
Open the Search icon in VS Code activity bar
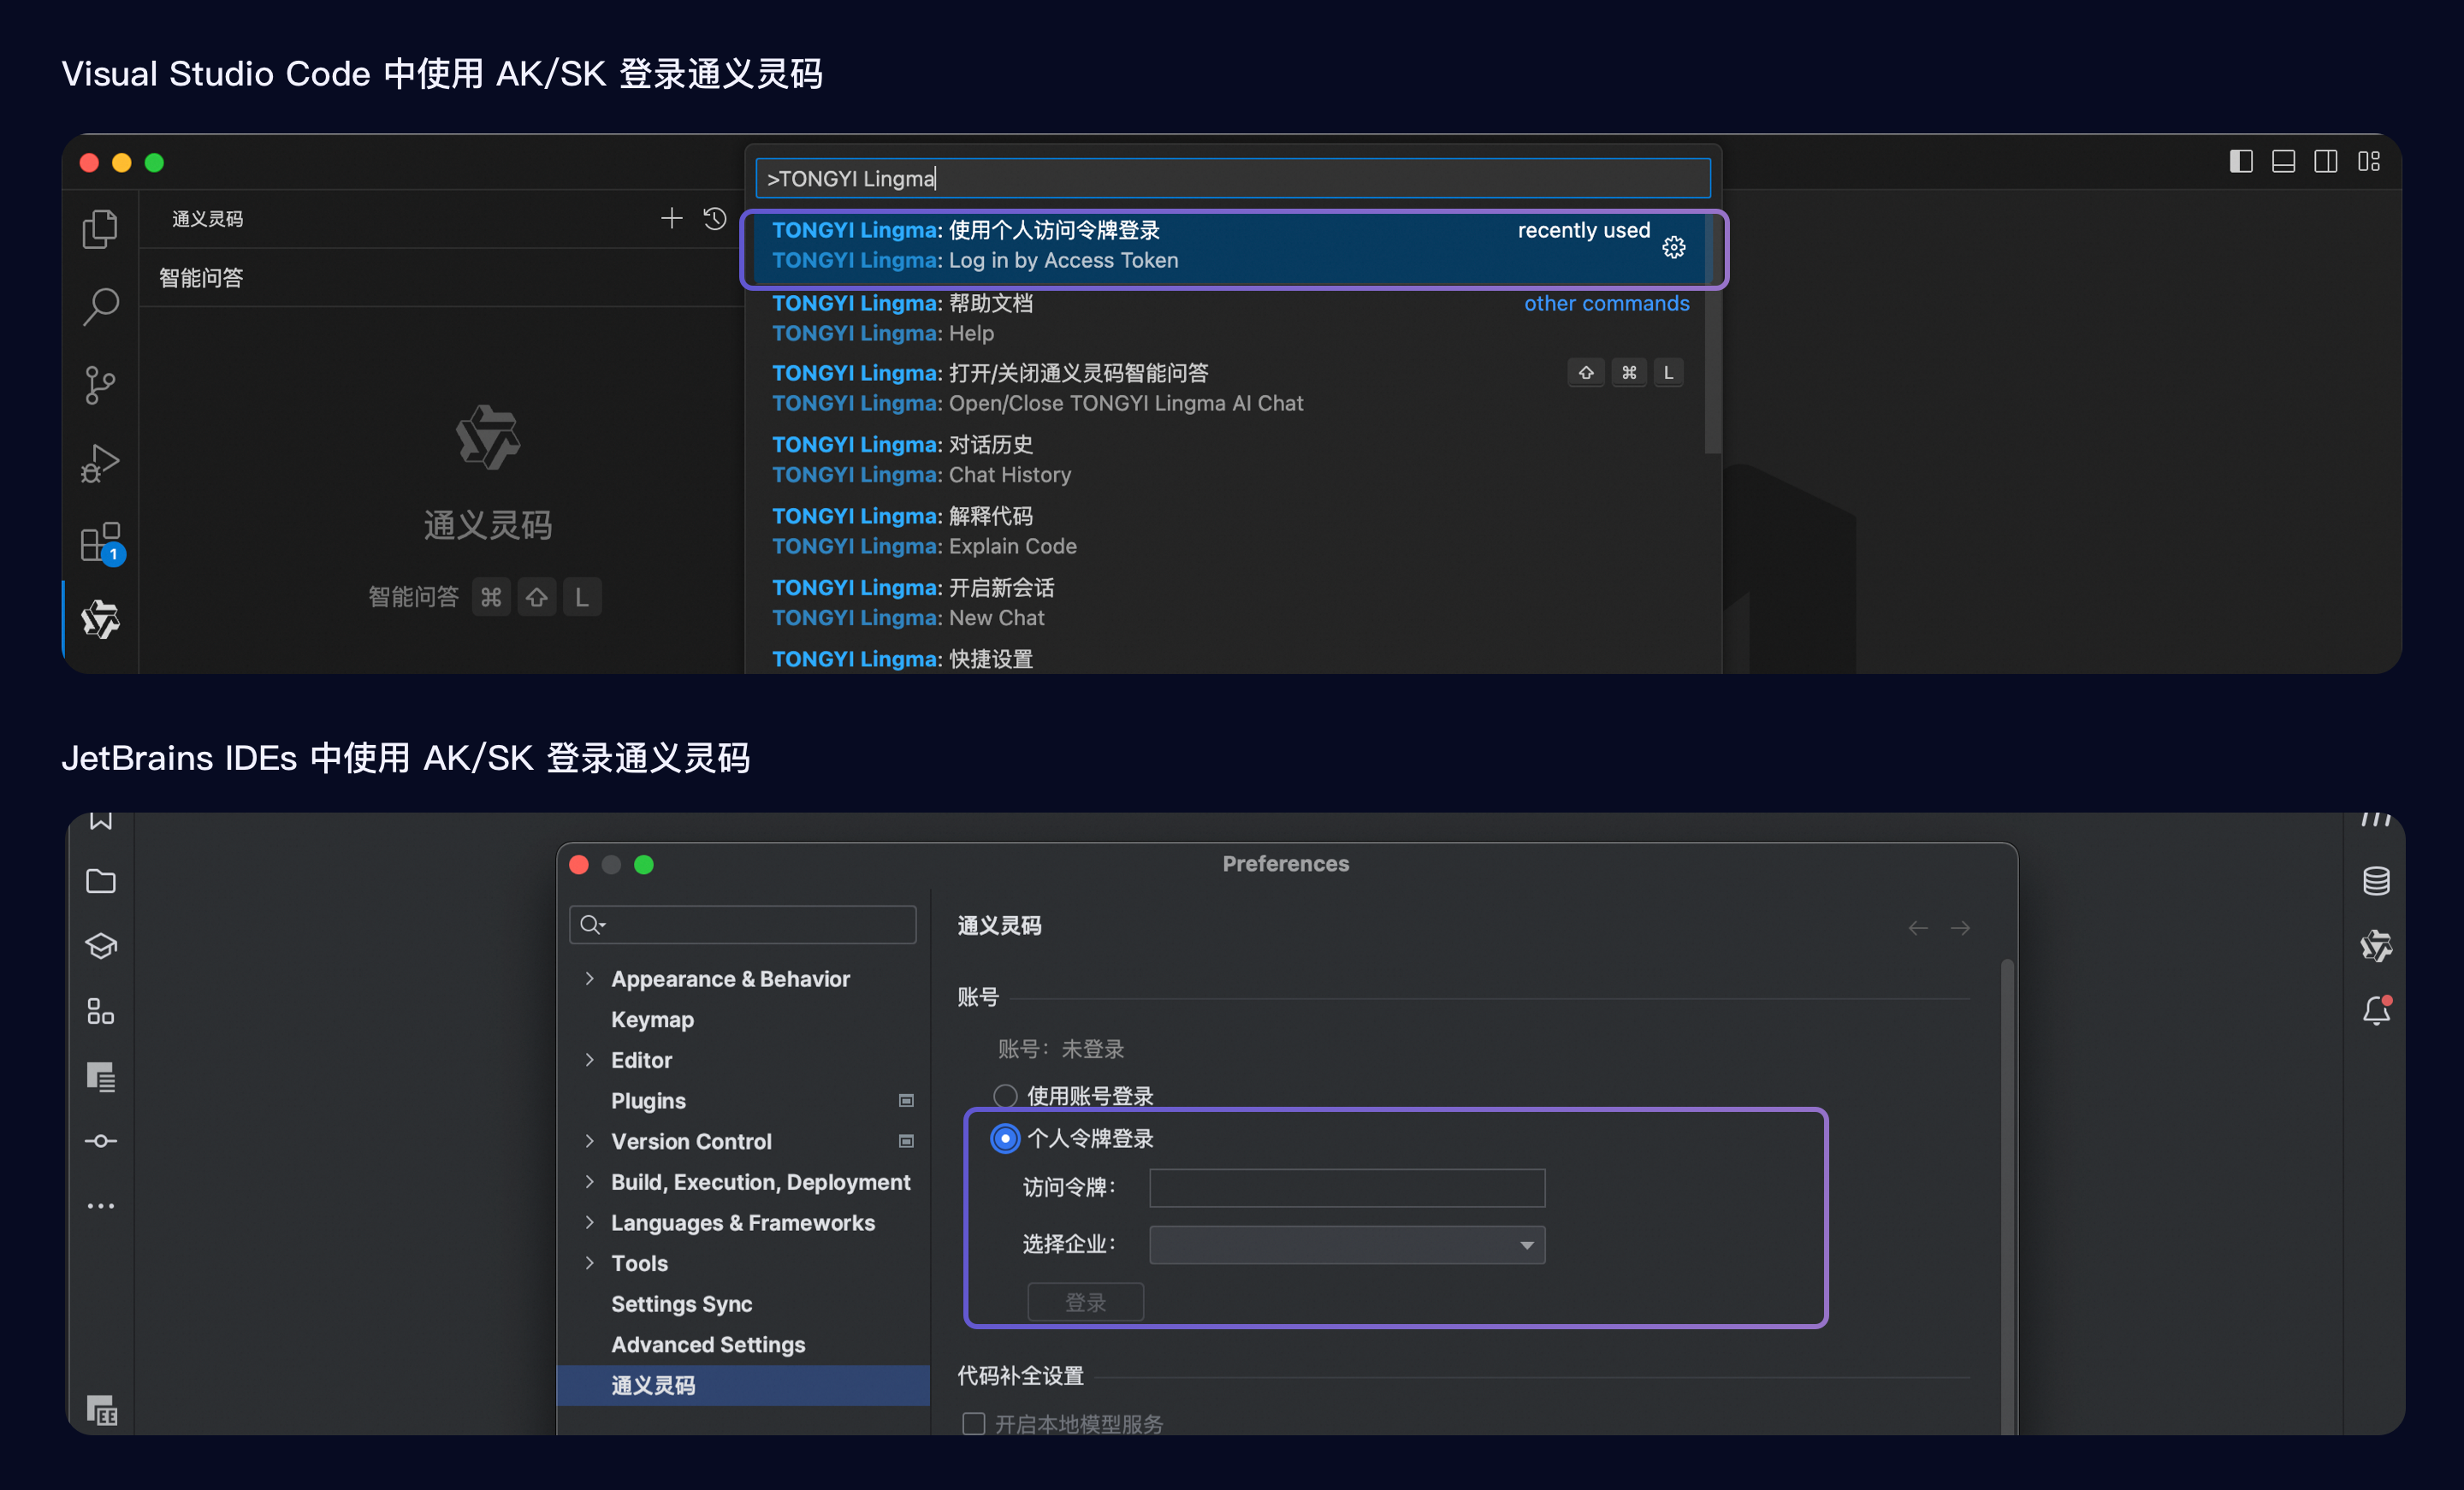pyautogui.click(x=100, y=306)
